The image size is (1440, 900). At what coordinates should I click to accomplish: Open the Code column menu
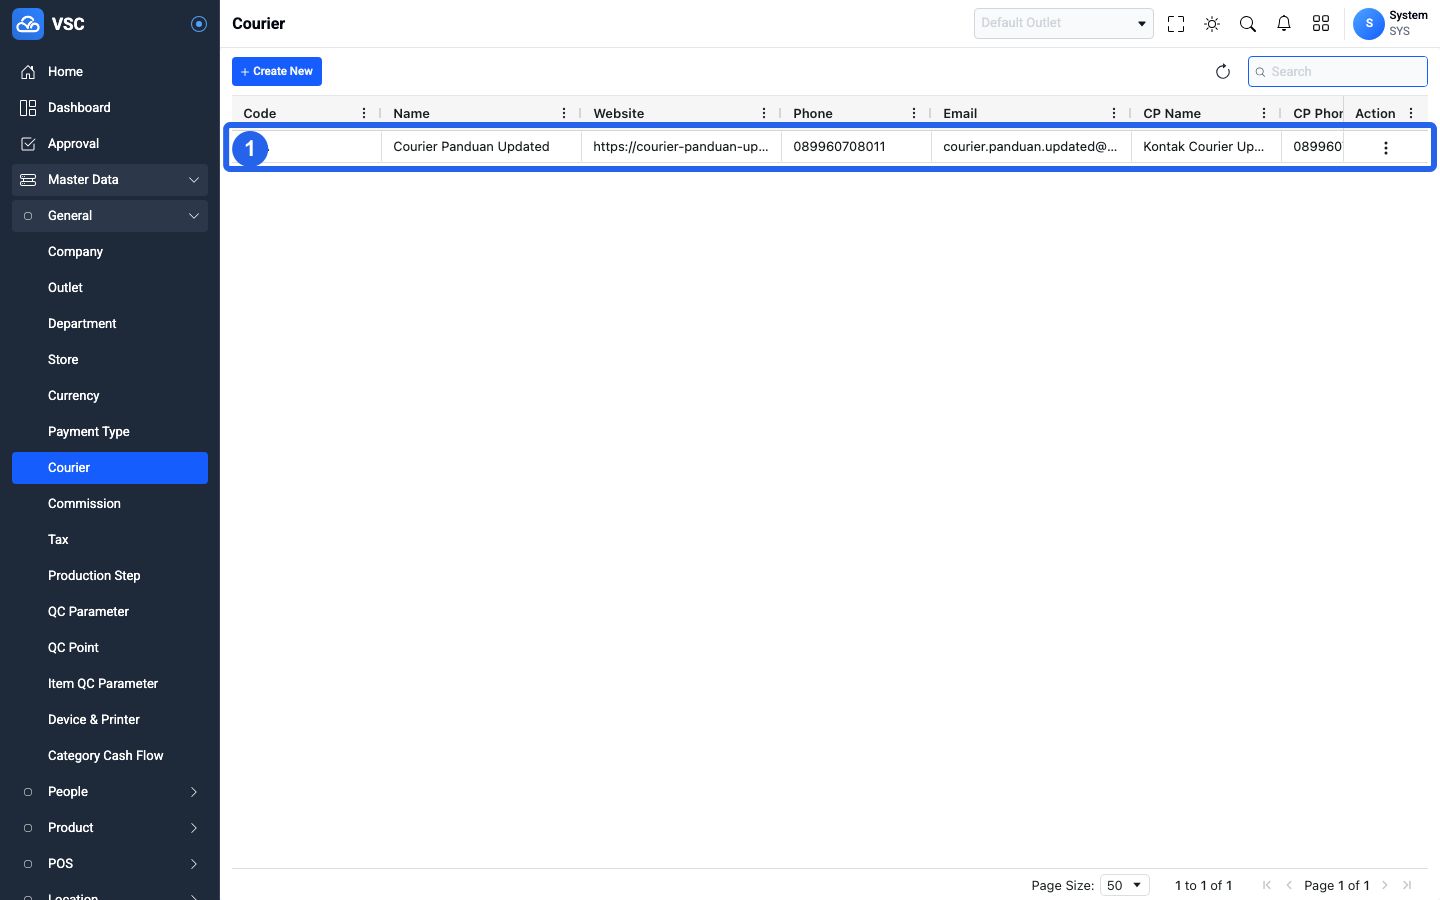coord(364,114)
